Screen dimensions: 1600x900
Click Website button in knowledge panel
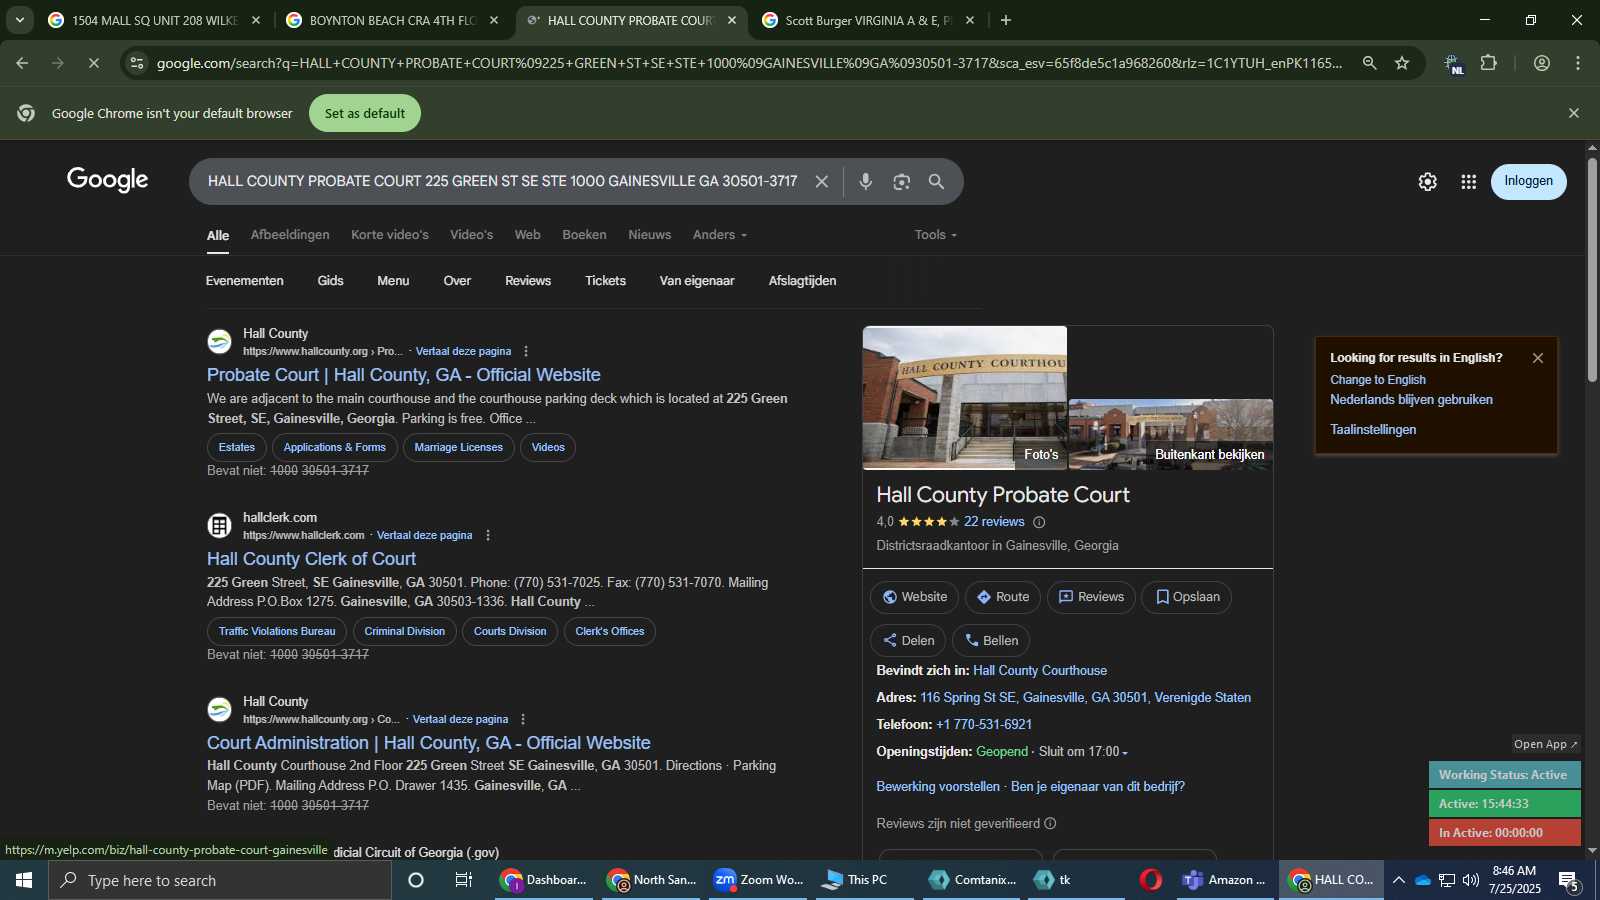click(x=914, y=597)
